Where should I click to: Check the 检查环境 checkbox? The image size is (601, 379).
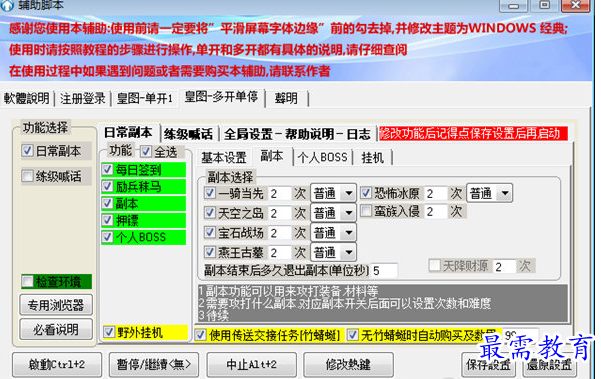pyautogui.click(x=27, y=281)
